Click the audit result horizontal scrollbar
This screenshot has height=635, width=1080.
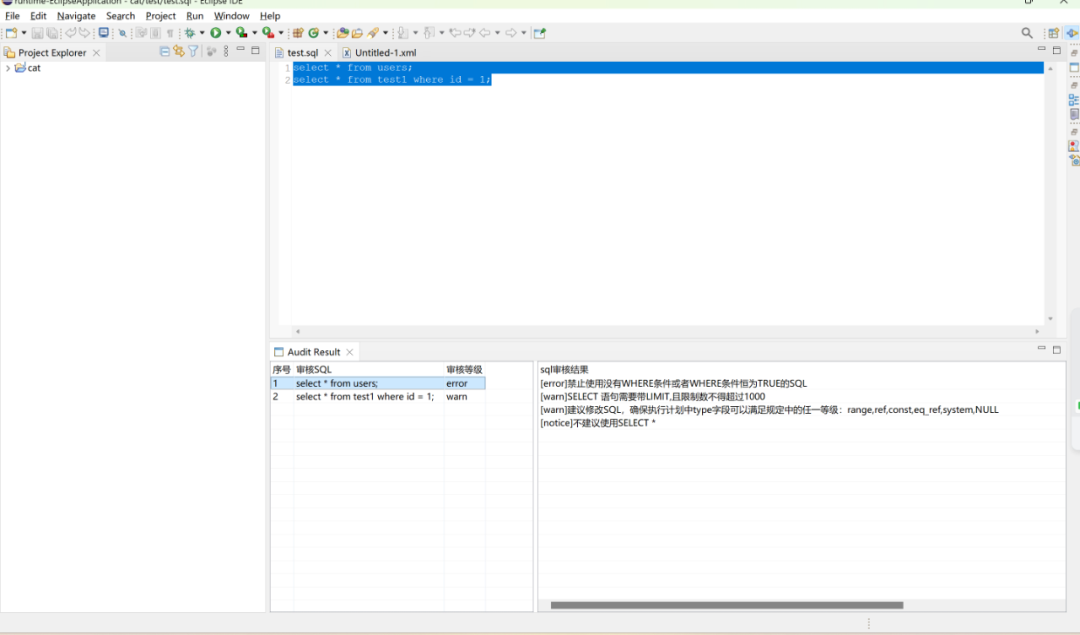(x=726, y=605)
